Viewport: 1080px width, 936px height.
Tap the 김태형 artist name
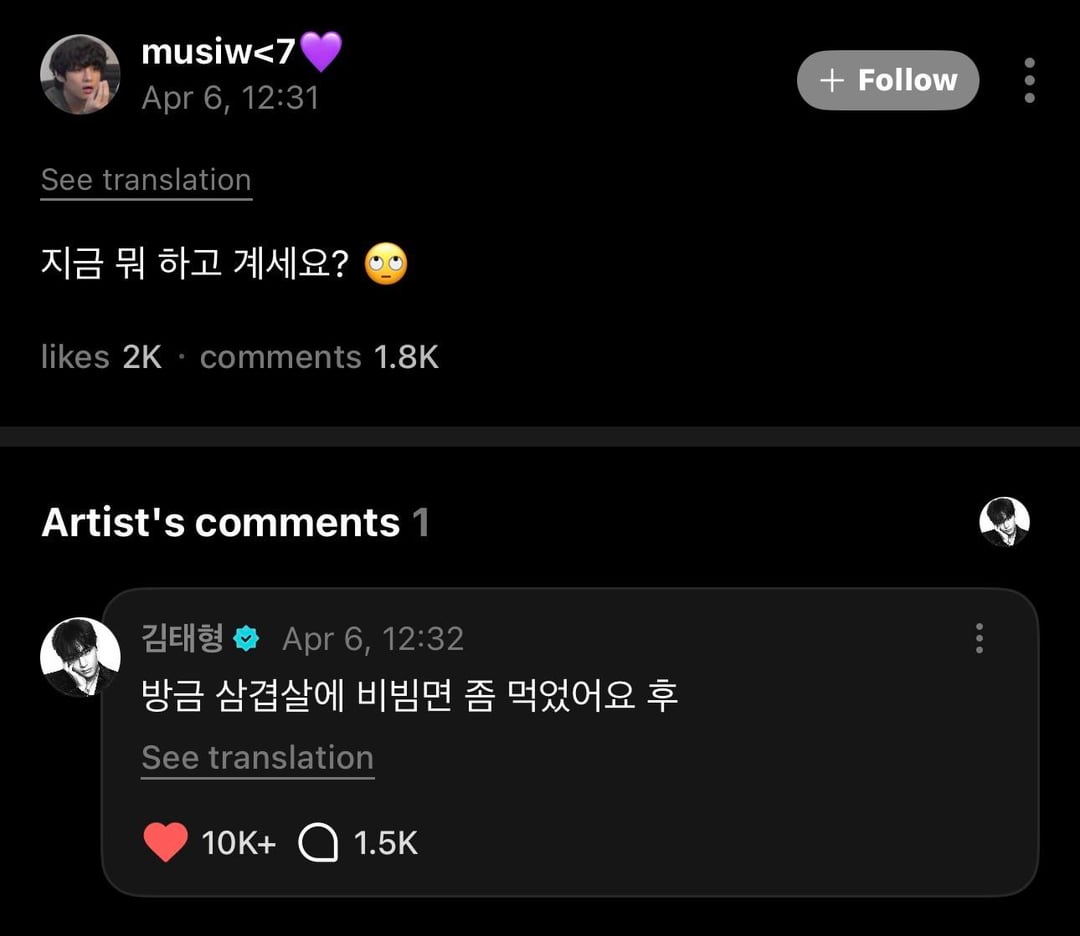(x=183, y=638)
